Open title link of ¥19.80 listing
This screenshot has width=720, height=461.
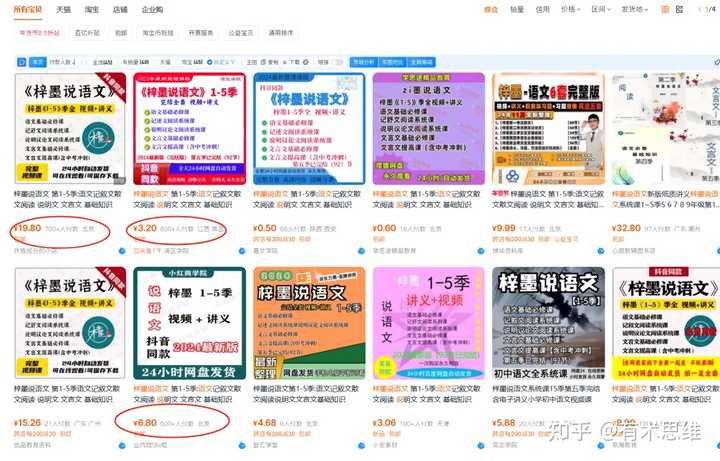click(x=68, y=199)
